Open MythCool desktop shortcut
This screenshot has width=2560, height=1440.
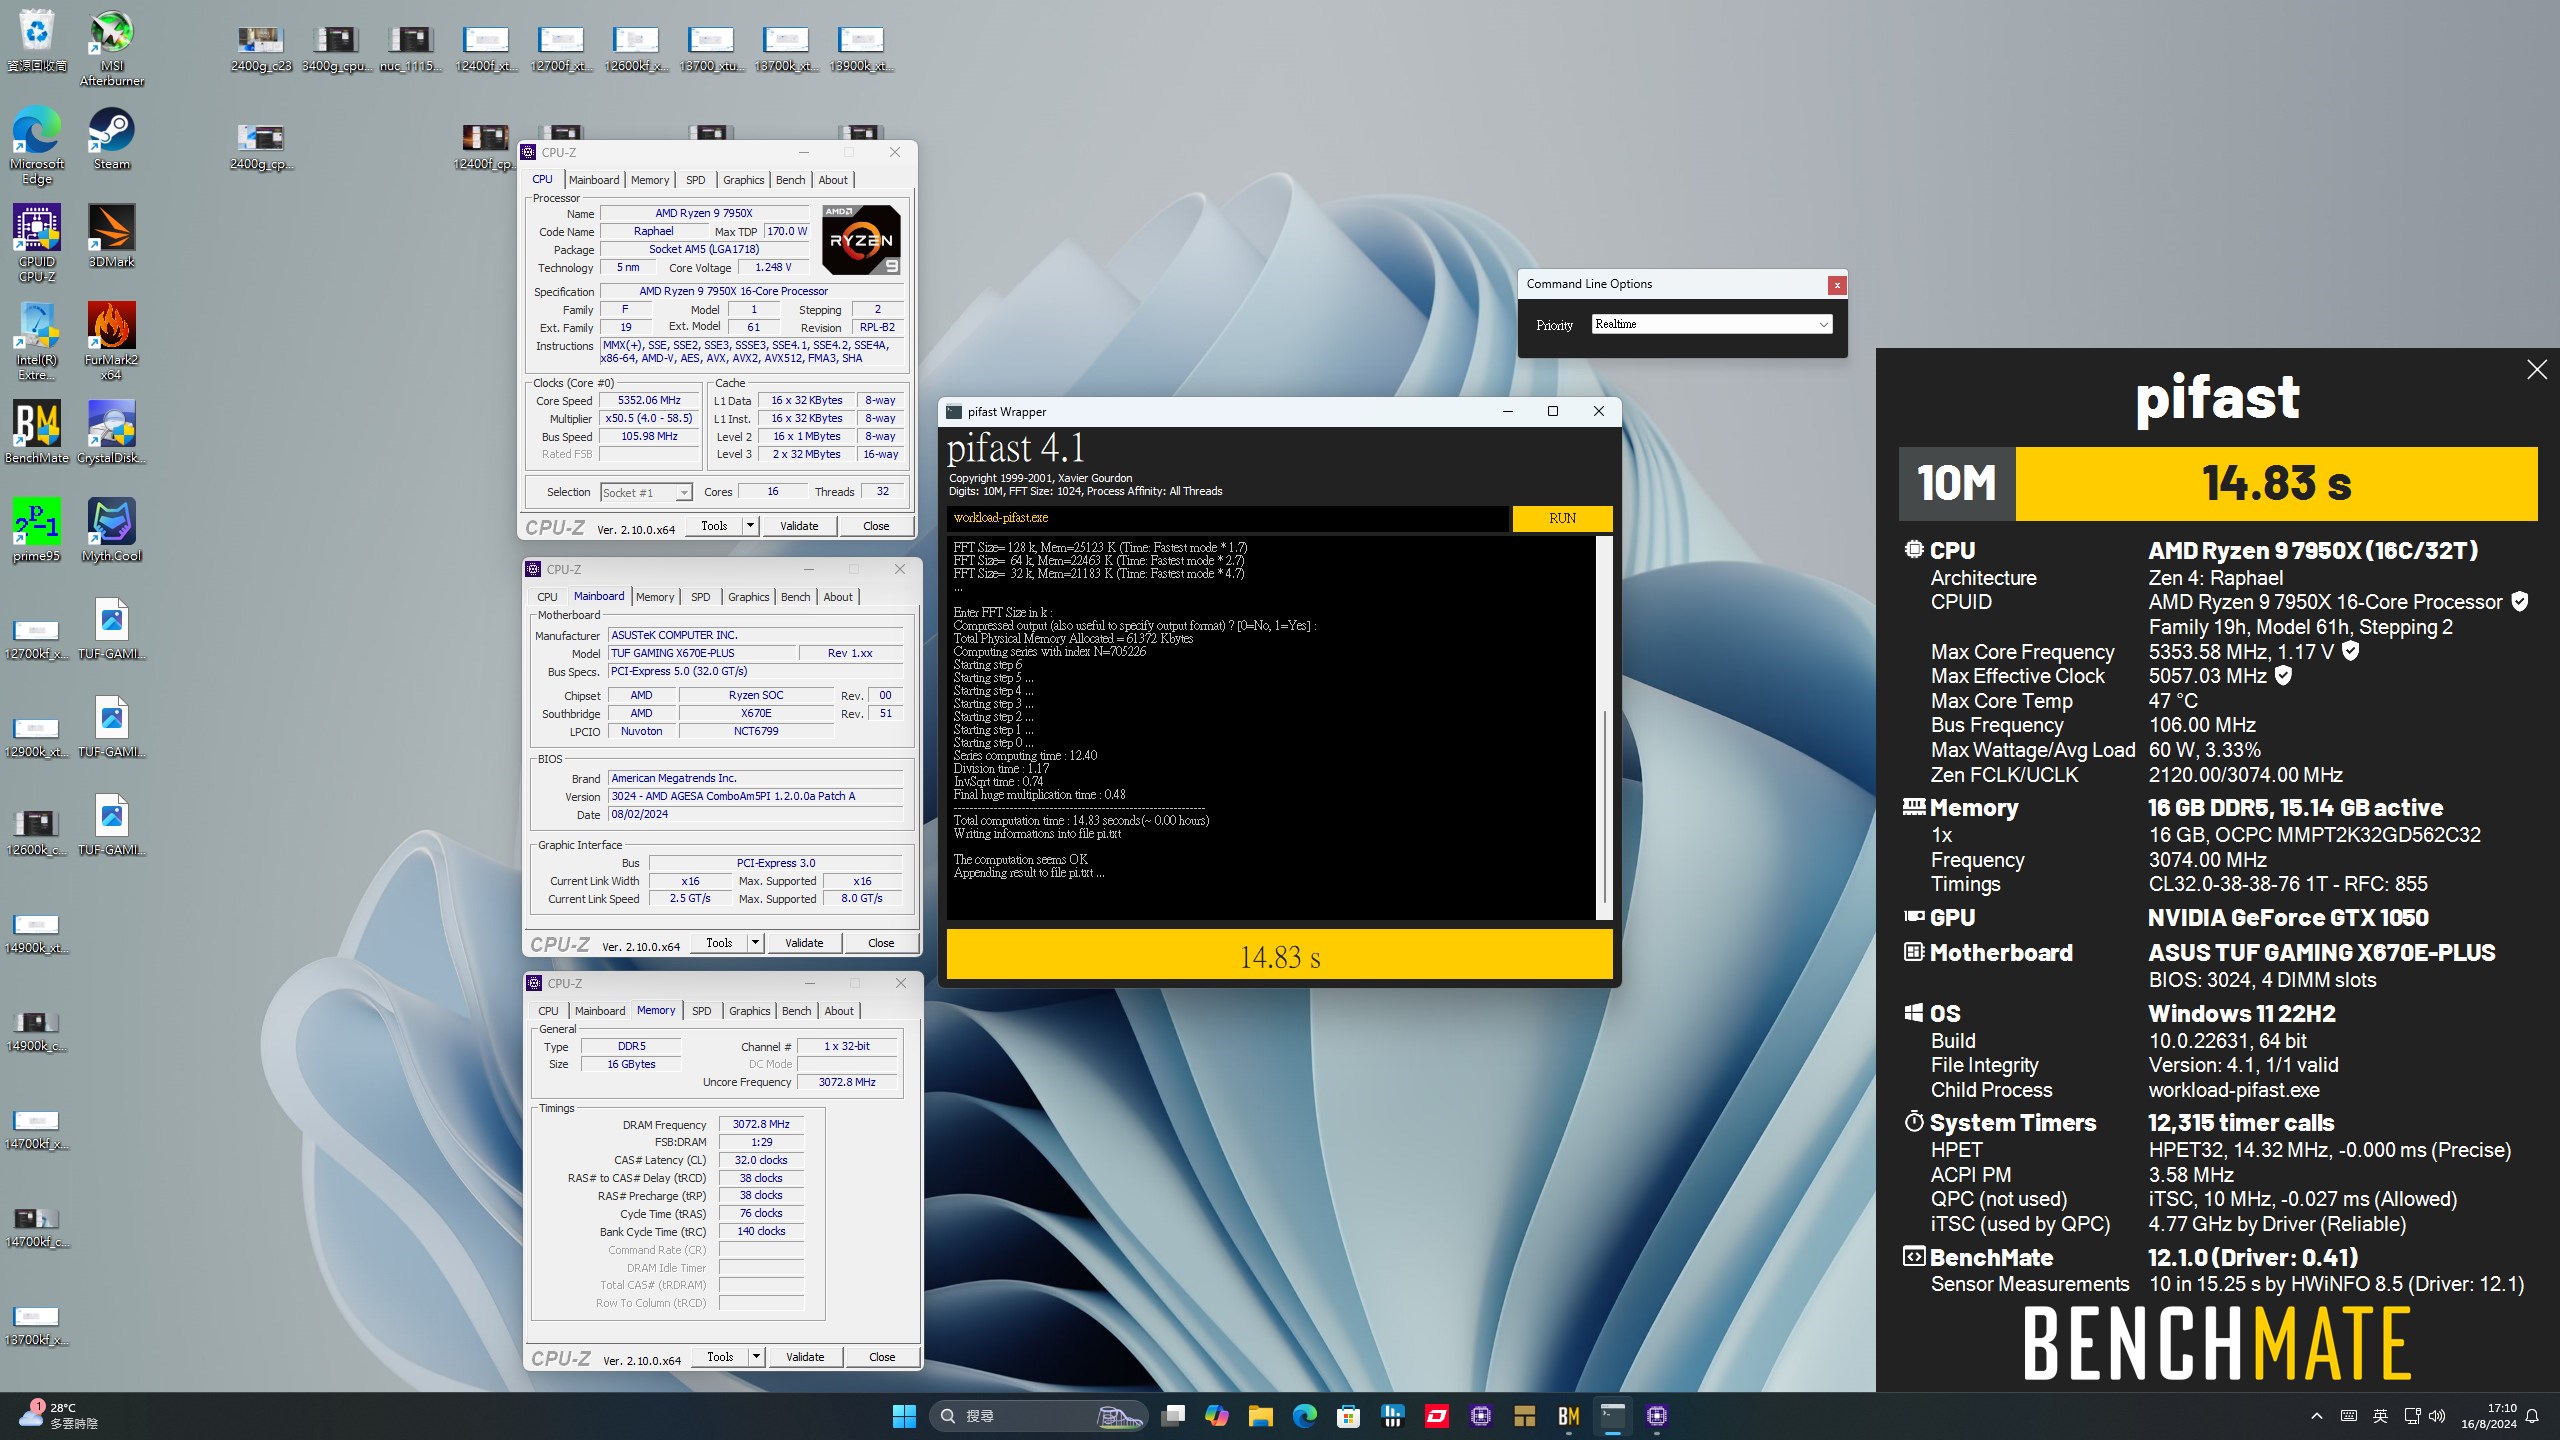pyautogui.click(x=111, y=530)
